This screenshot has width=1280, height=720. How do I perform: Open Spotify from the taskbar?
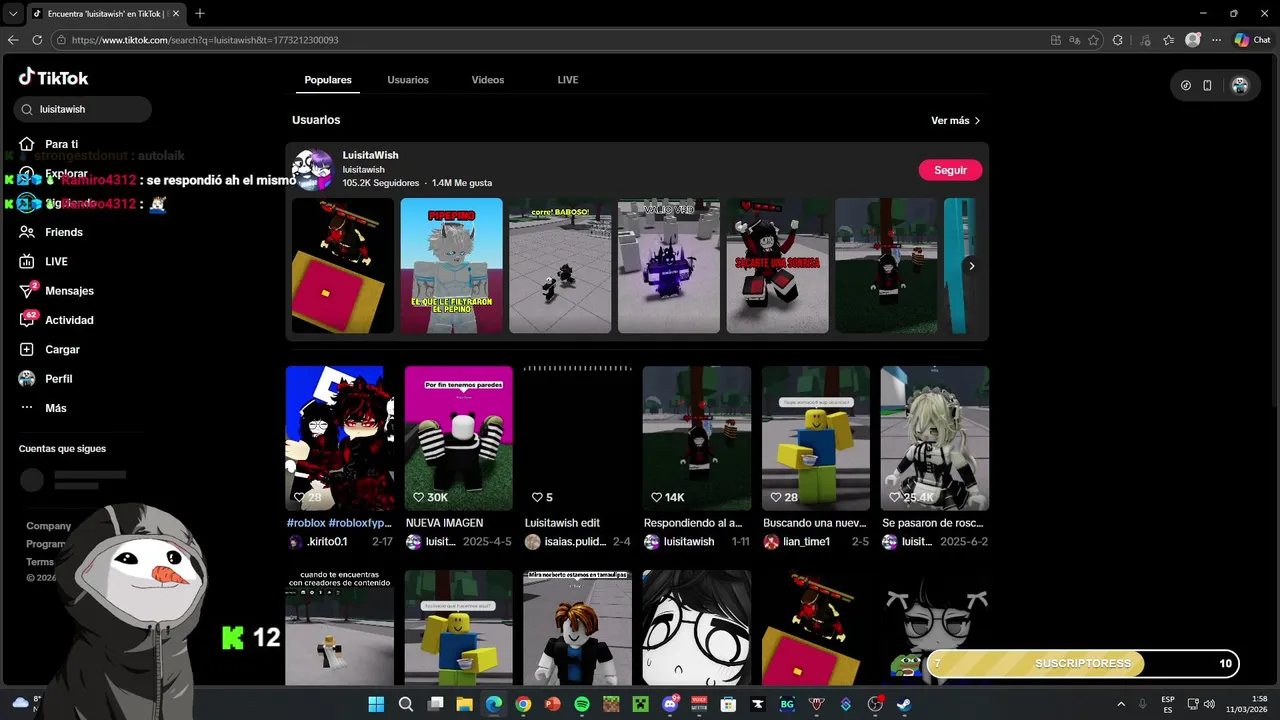(x=582, y=704)
